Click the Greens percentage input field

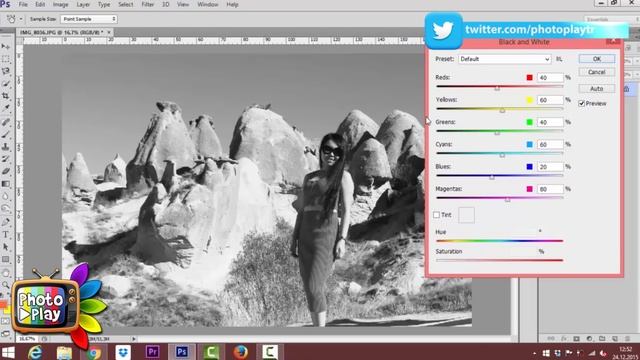[x=550, y=122]
